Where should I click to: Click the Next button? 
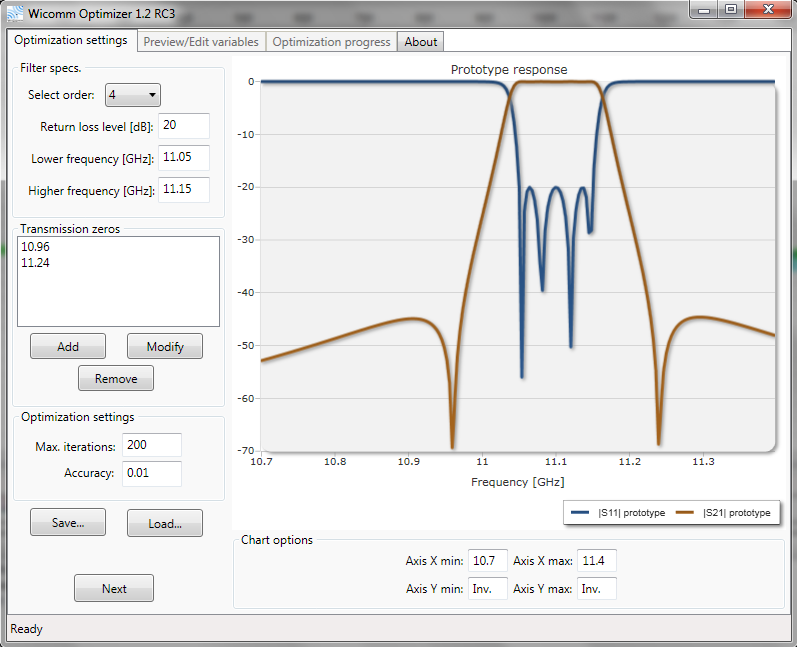coord(114,589)
